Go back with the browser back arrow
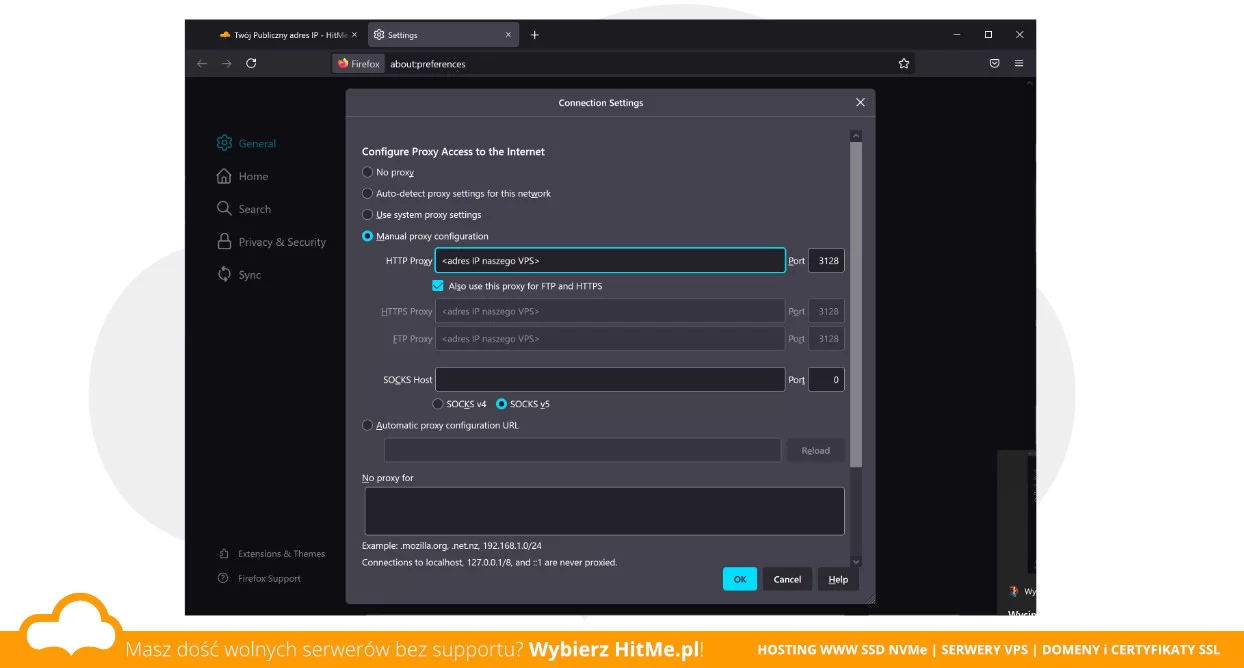Viewport: 1244px width, 668px height. (202, 63)
